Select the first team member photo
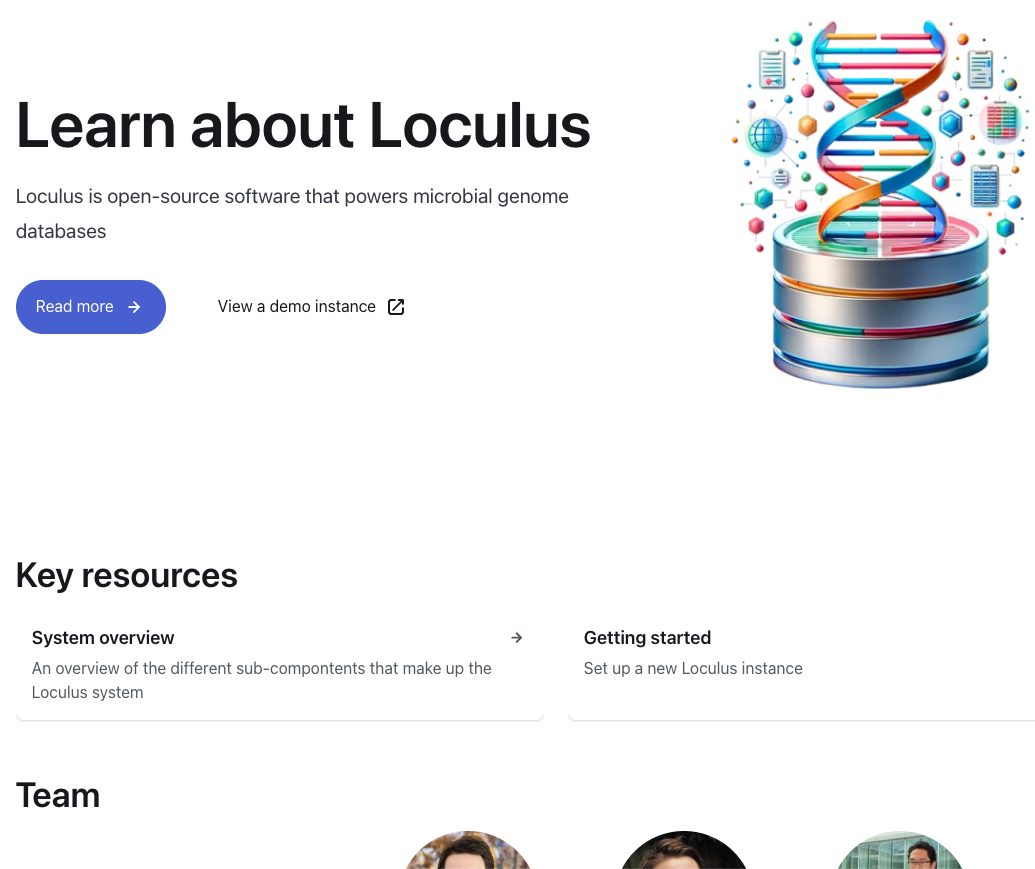 coord(468,851)
